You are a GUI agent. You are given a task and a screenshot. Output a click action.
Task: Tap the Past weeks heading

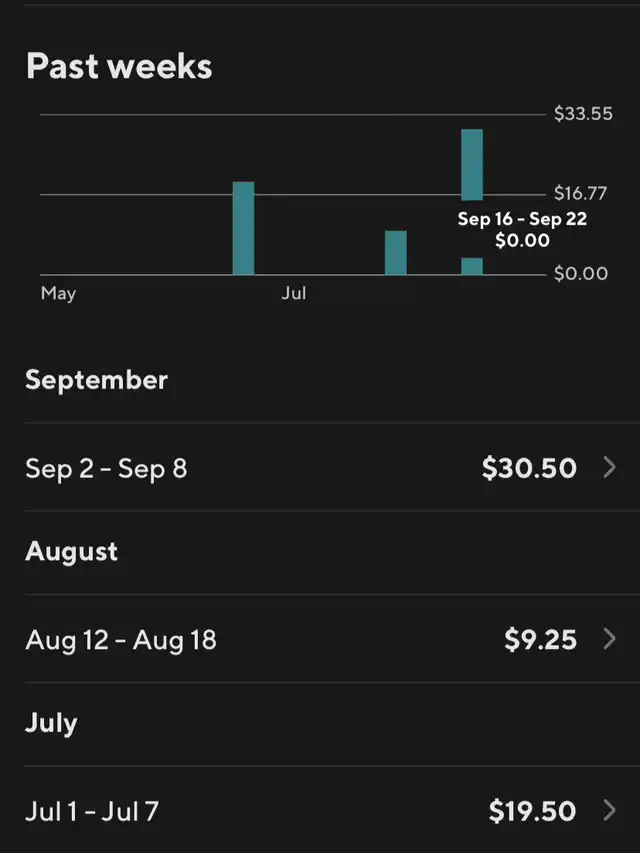pos(119,67)
